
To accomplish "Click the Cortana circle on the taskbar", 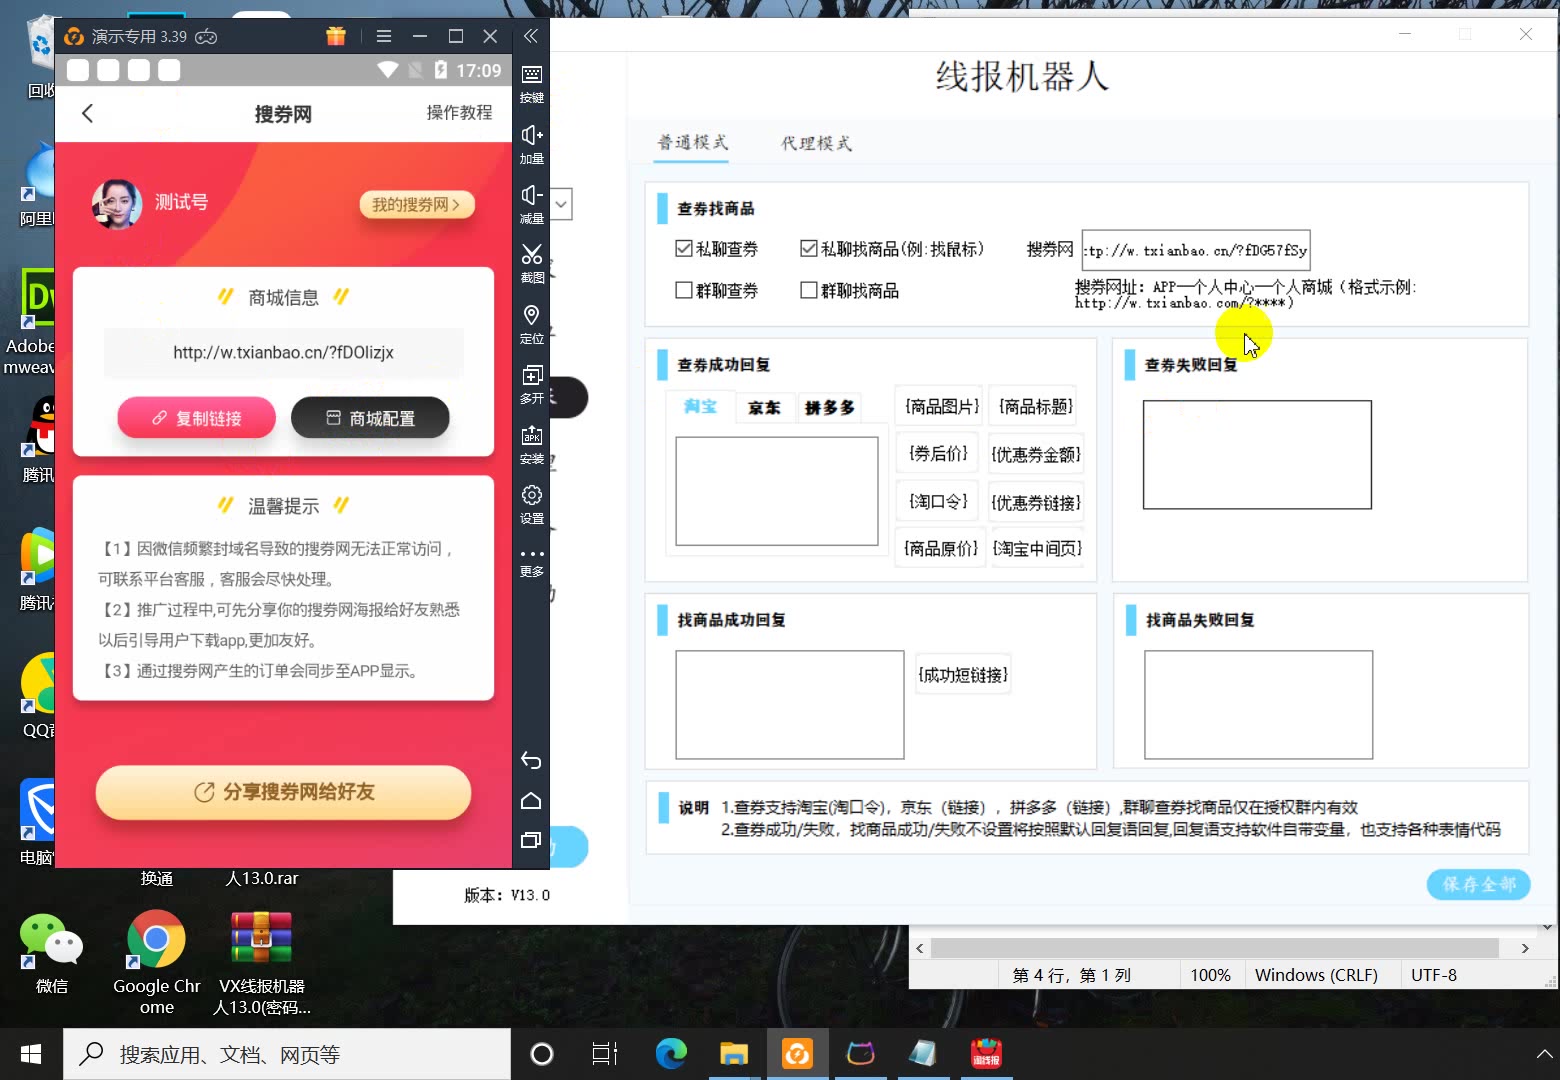I will 542,1054.
